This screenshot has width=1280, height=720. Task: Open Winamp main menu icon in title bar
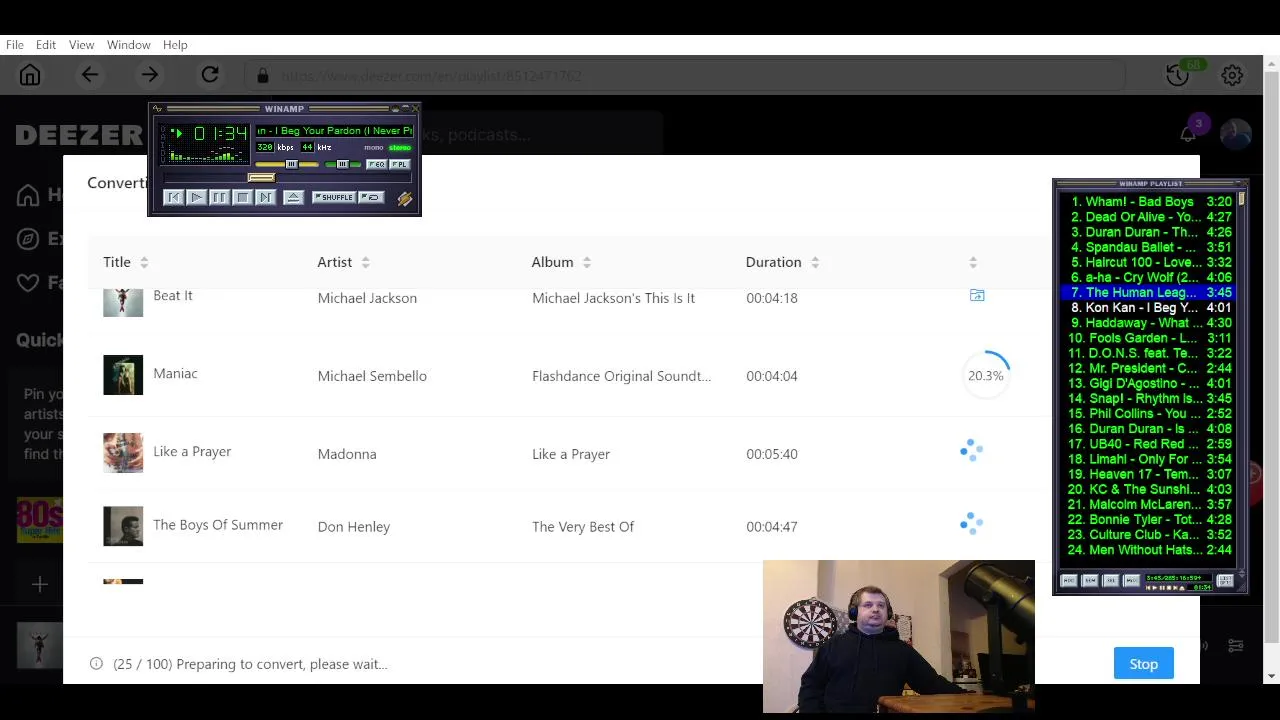[x=157, y=109]
